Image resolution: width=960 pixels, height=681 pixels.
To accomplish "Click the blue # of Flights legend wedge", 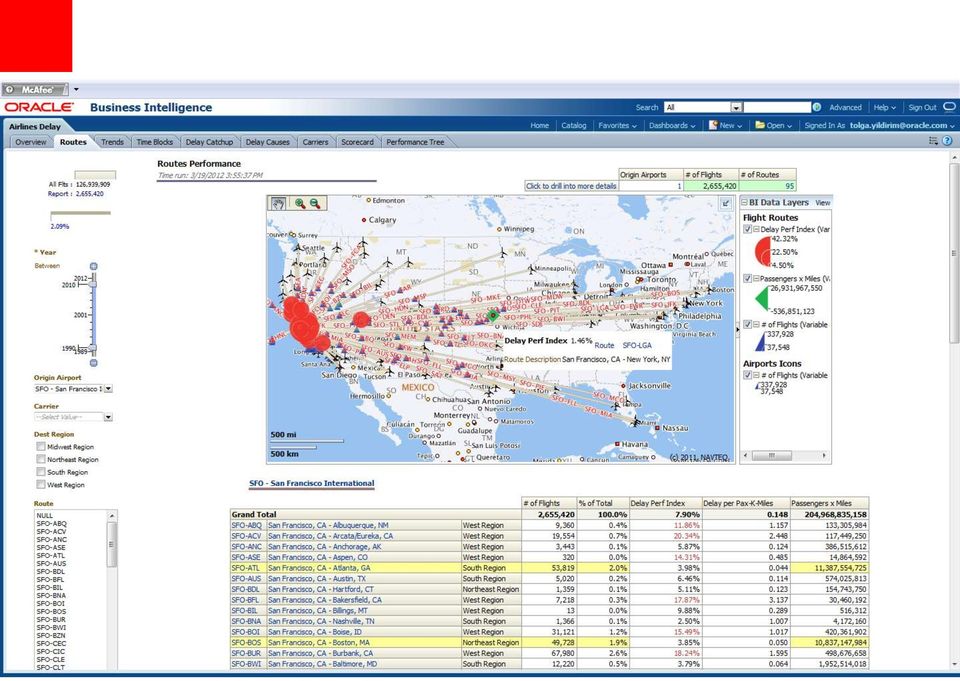I will click(x=761, y=341).
